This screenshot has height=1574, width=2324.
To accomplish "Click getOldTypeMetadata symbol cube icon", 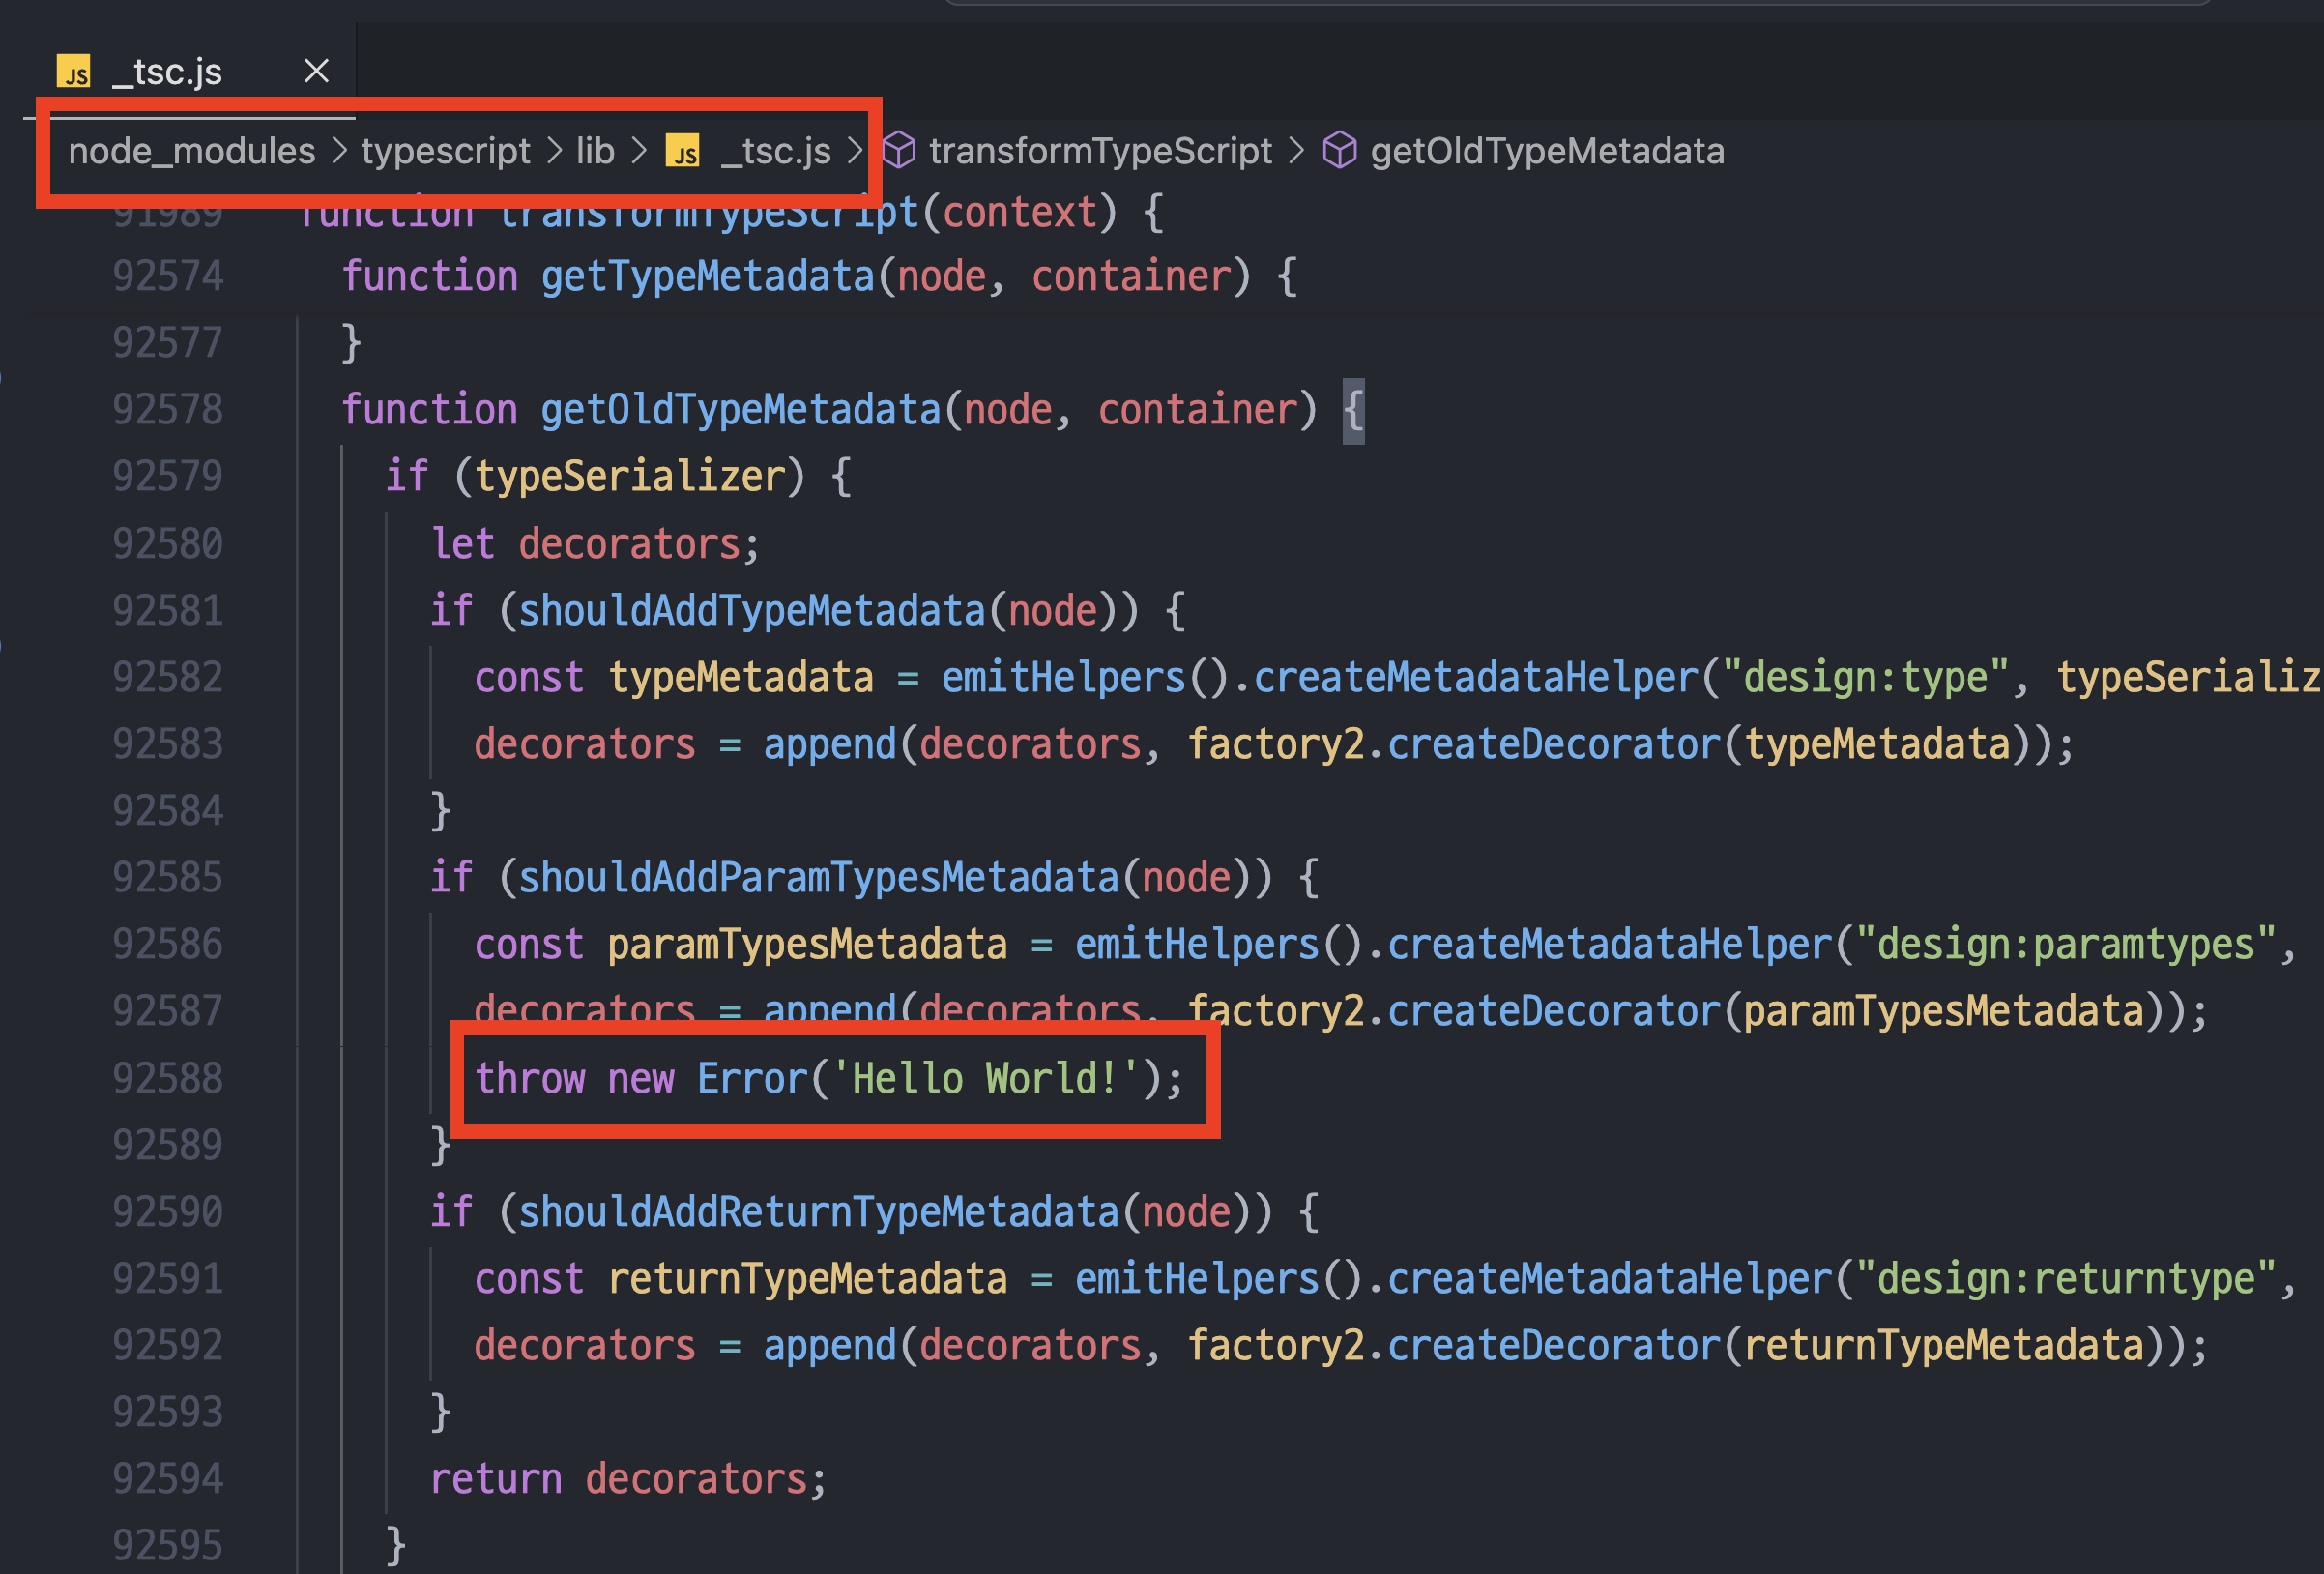I will [x=1339, y=151].
